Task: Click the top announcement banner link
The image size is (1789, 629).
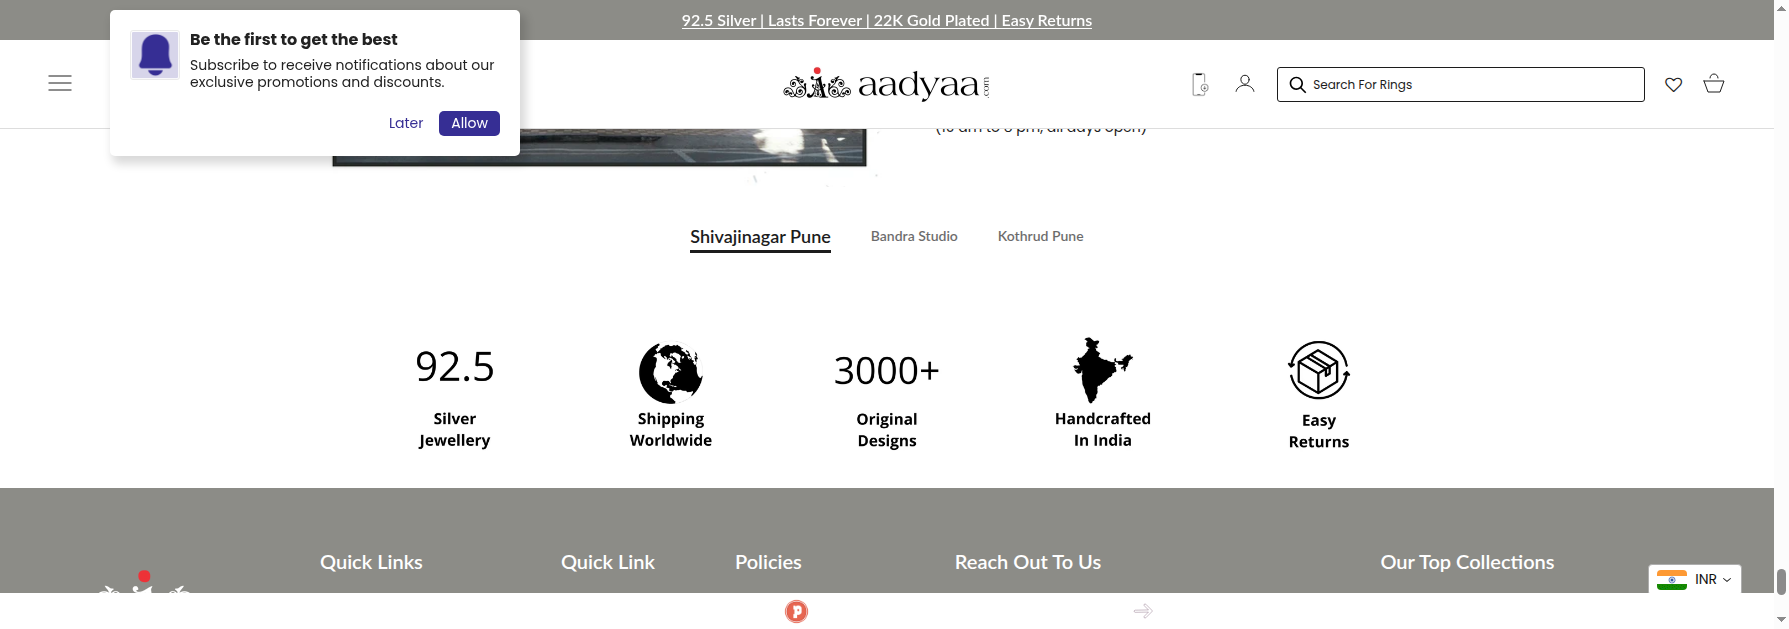Action: 886,20
